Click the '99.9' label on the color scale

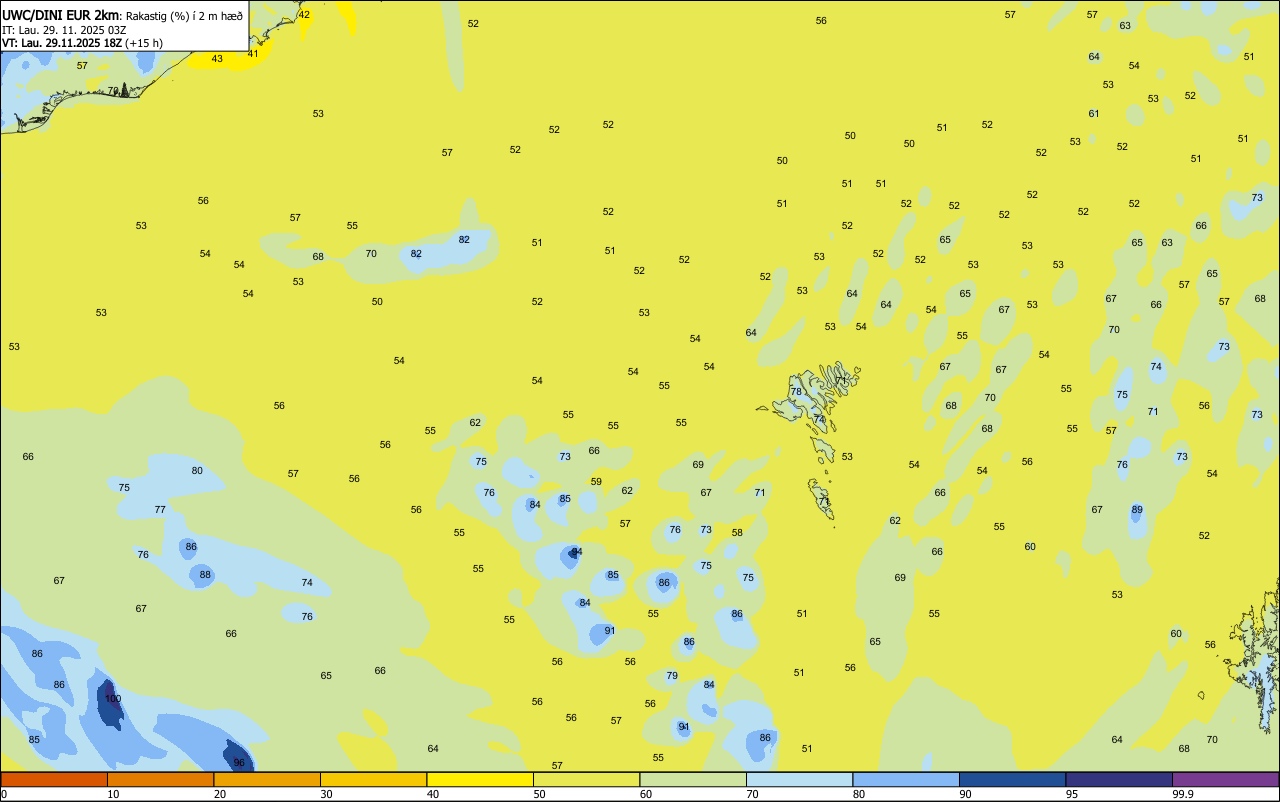(x=1183, y=794)
